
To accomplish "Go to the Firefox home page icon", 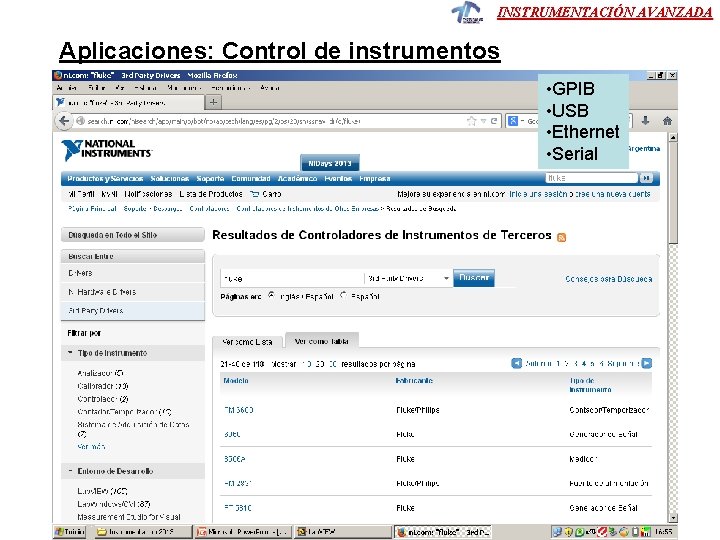I will tap(667, 121).
